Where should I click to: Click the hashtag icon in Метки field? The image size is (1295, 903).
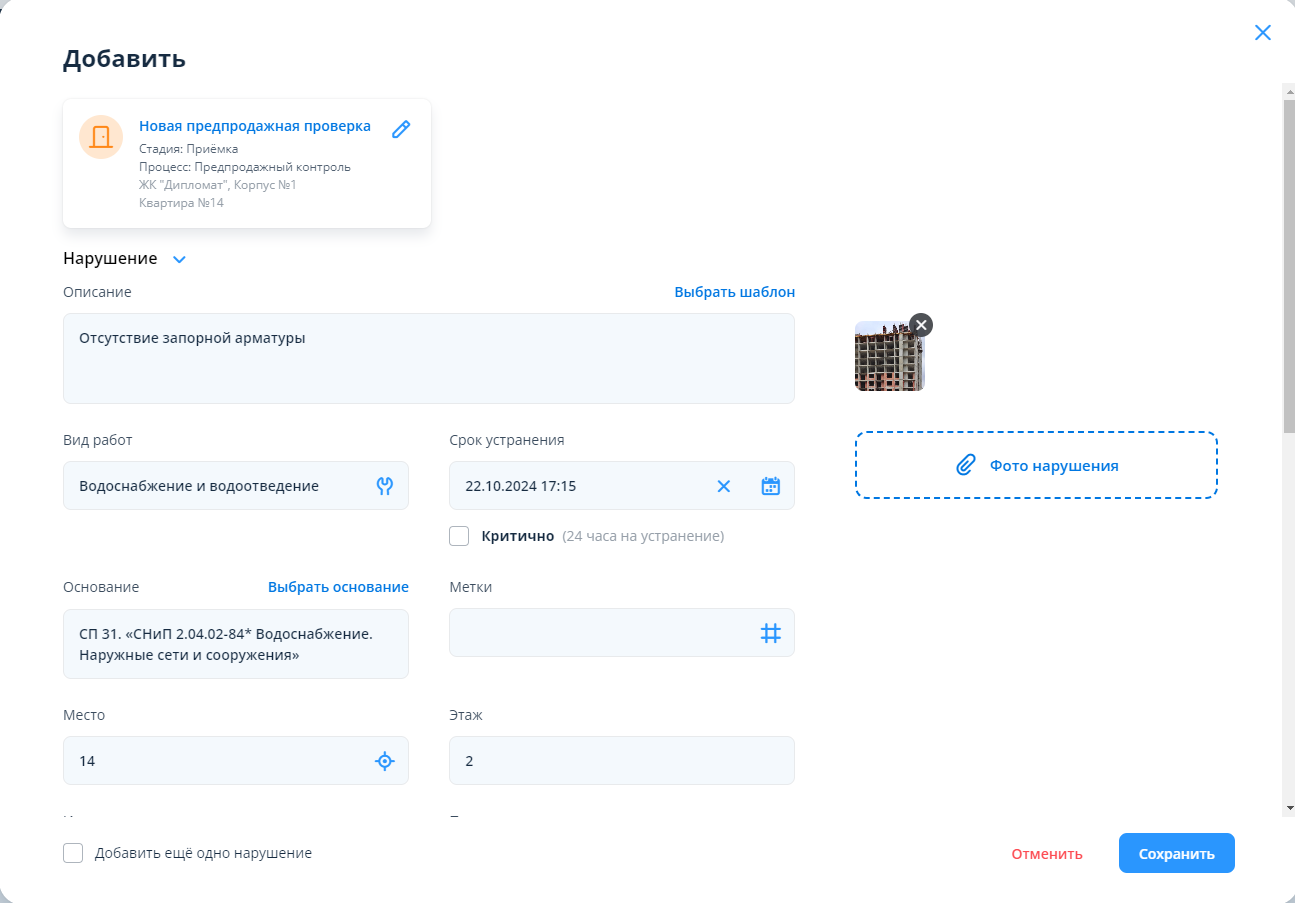tap(770, 633)
